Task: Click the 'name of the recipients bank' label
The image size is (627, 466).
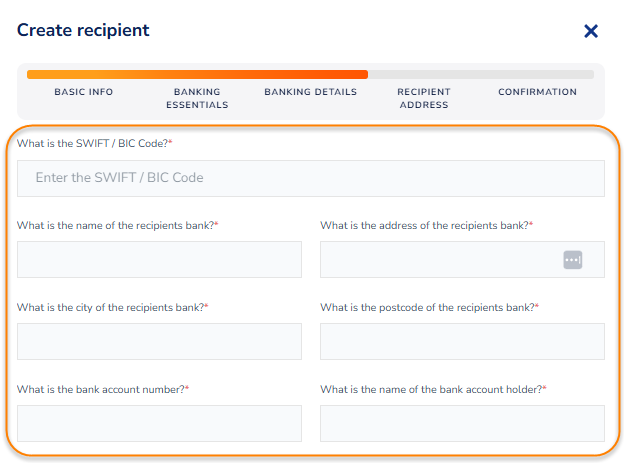Action: (115, 226)
